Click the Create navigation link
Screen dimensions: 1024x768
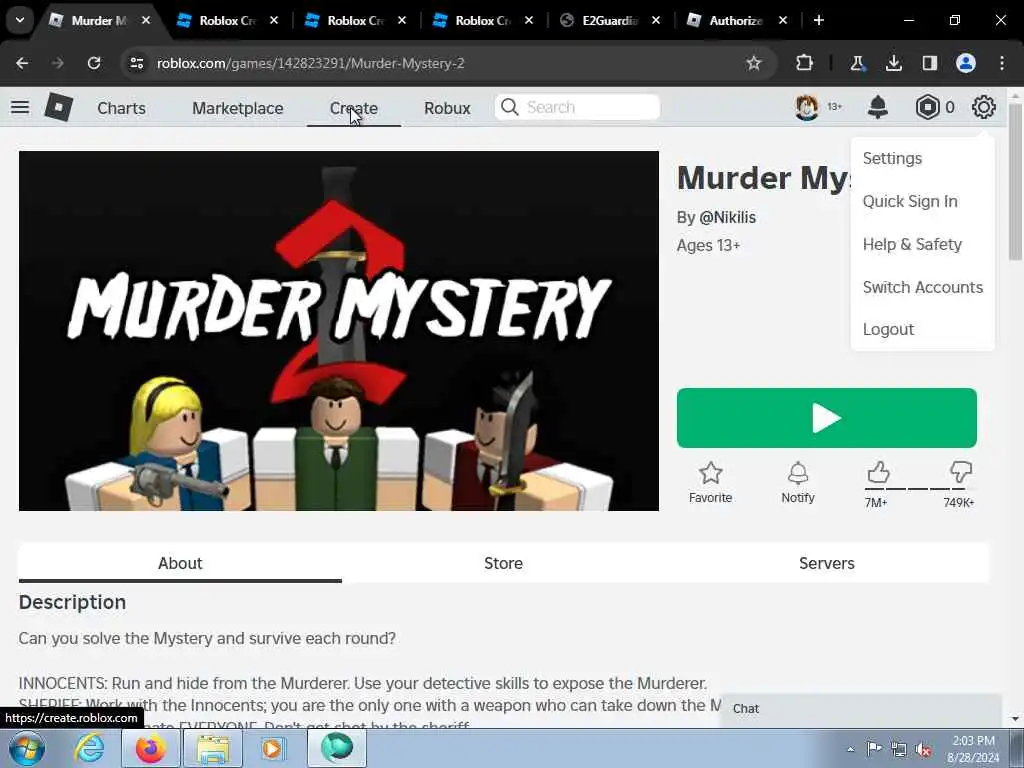click(x=353, y=108)
